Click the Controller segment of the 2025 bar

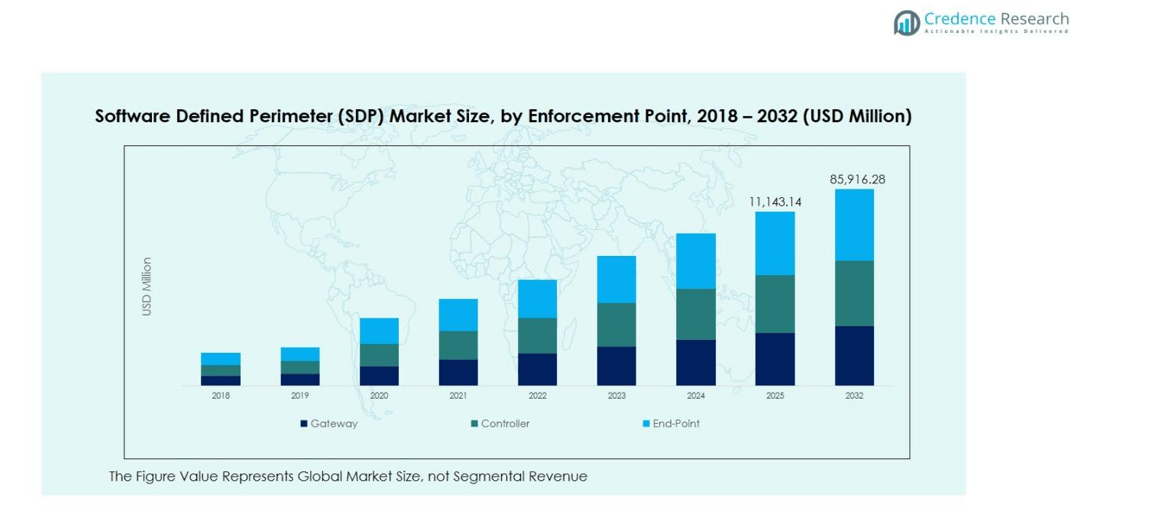tap(775, 304)
